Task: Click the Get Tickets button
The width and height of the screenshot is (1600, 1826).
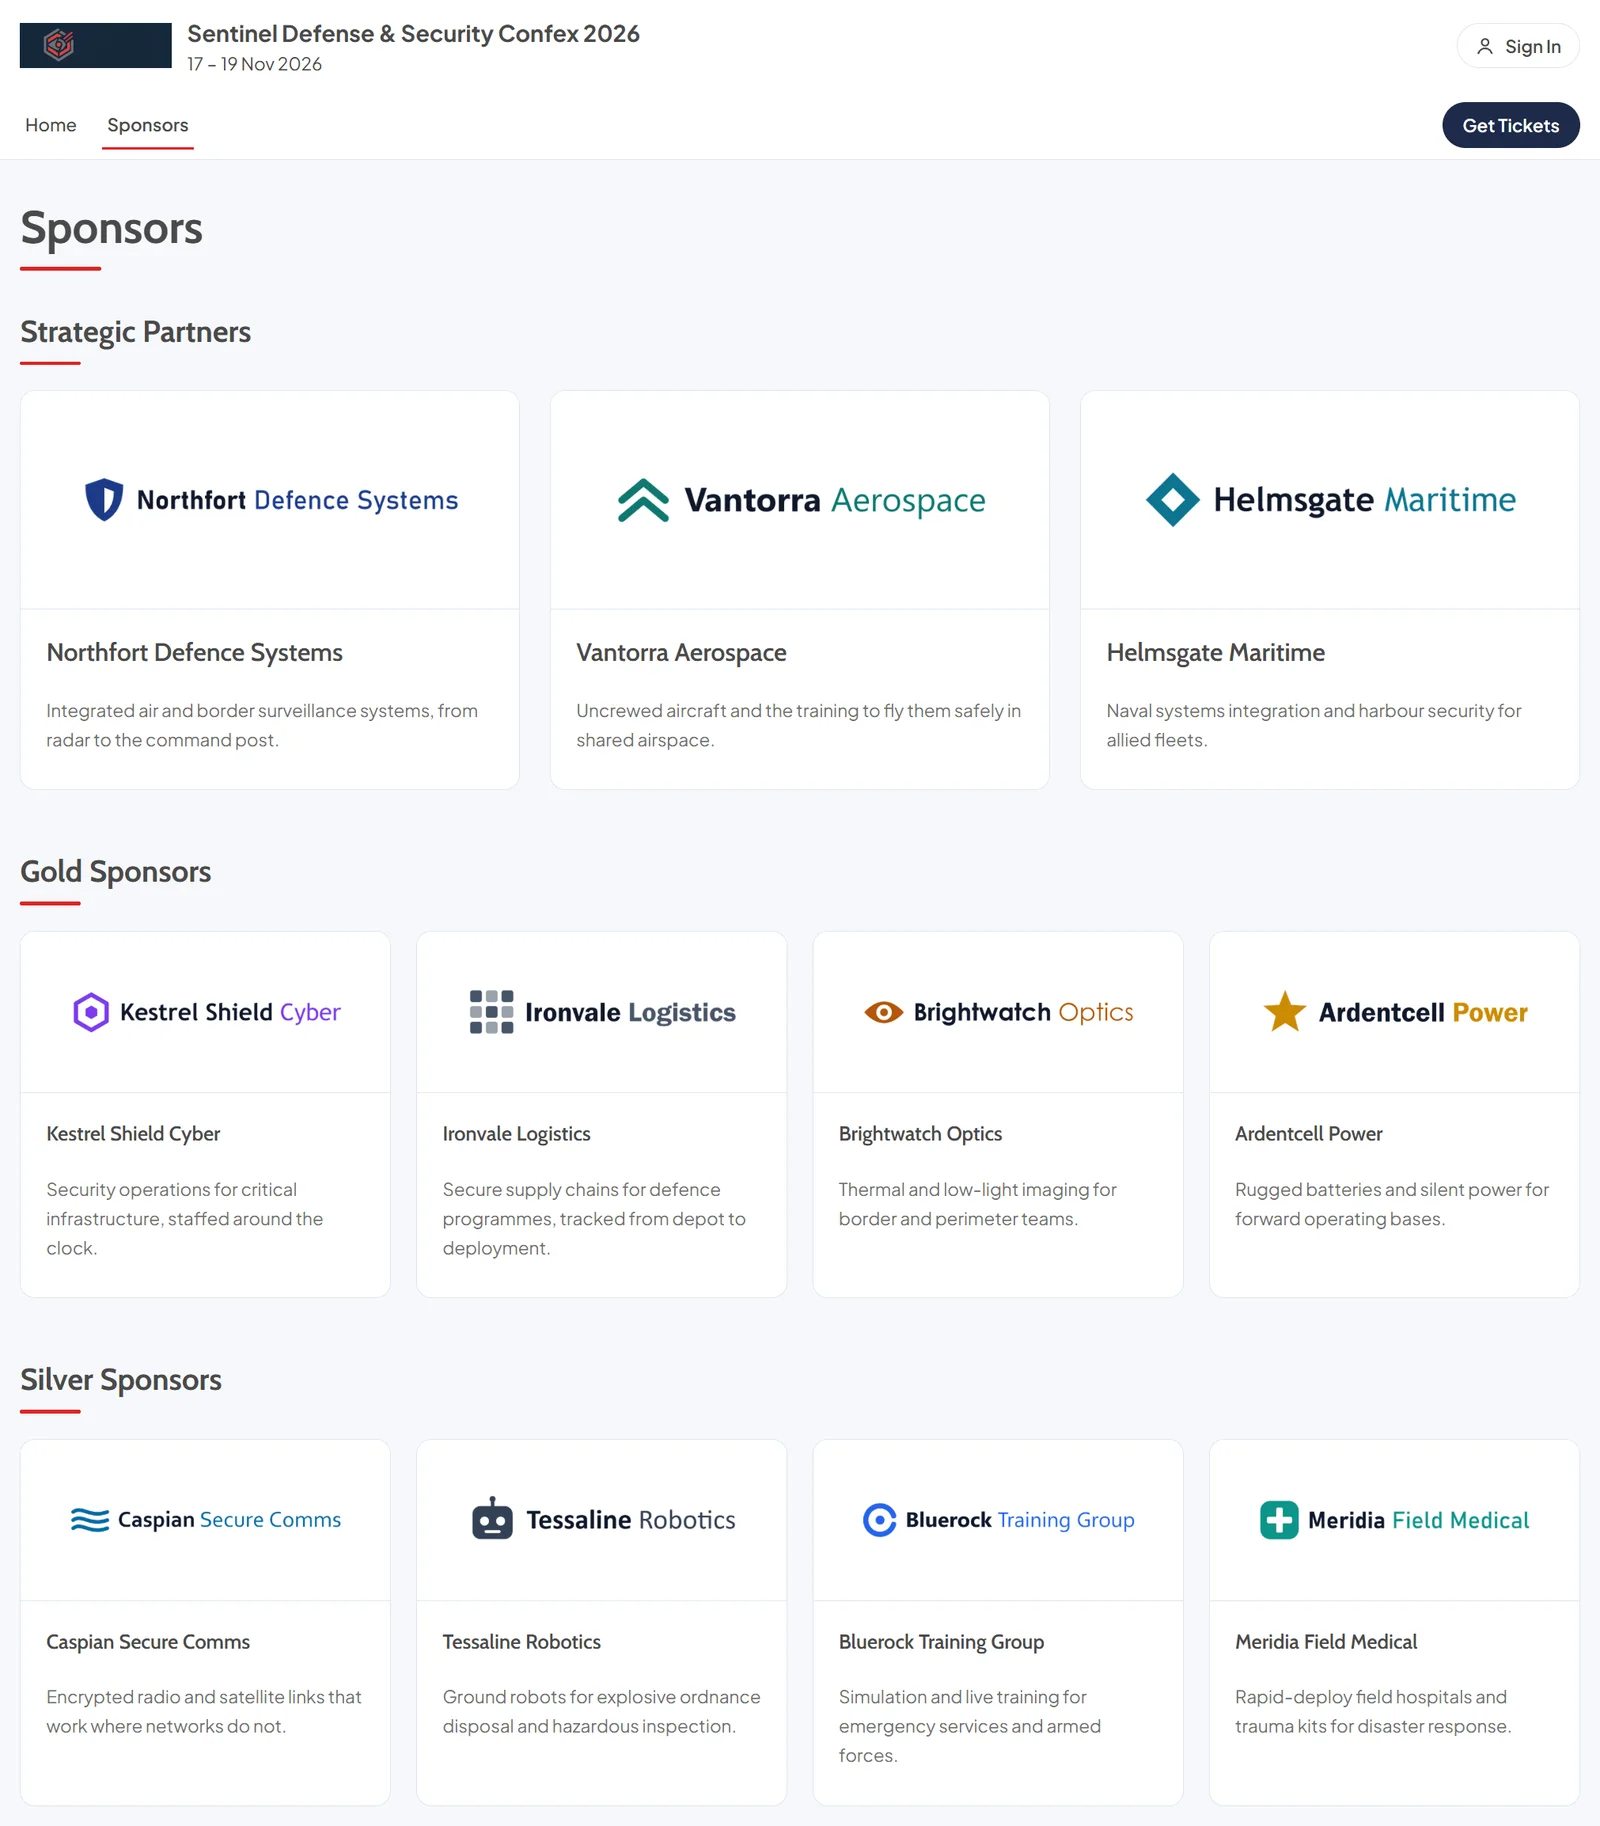Action: 1511,125
